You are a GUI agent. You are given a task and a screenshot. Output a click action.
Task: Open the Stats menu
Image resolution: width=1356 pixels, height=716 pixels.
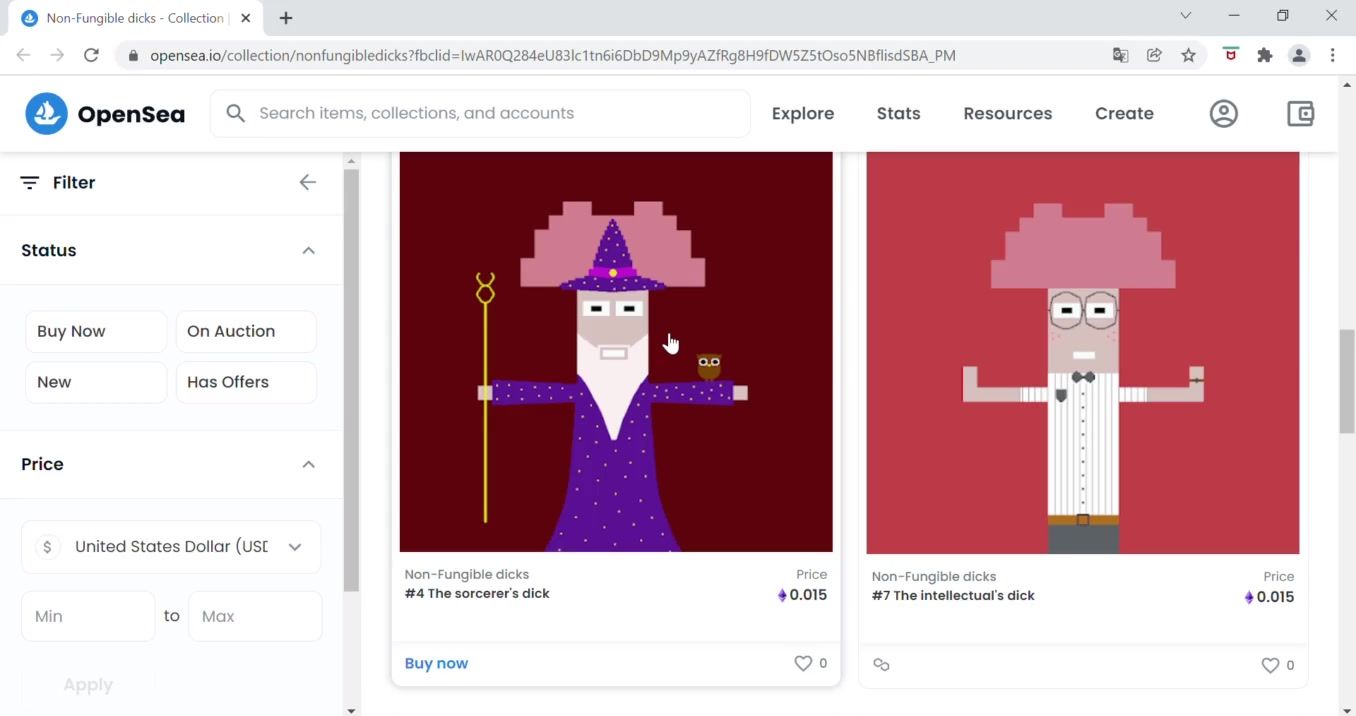[x=898, y=114]
